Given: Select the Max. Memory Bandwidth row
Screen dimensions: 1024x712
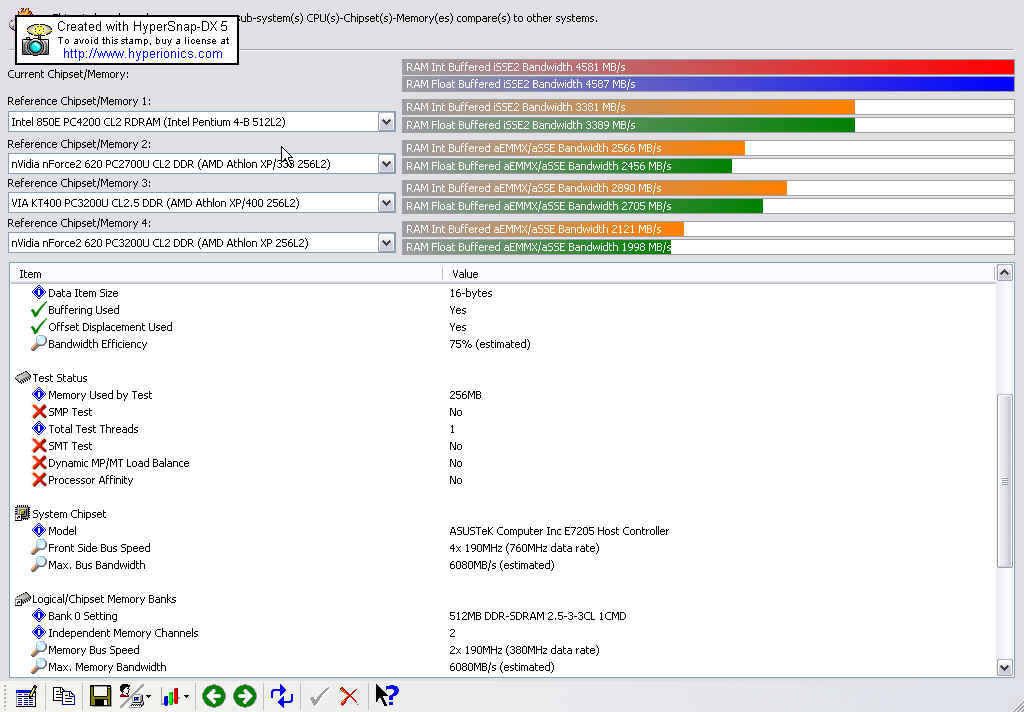Looking at the screenshot, I should click(503, 667).
